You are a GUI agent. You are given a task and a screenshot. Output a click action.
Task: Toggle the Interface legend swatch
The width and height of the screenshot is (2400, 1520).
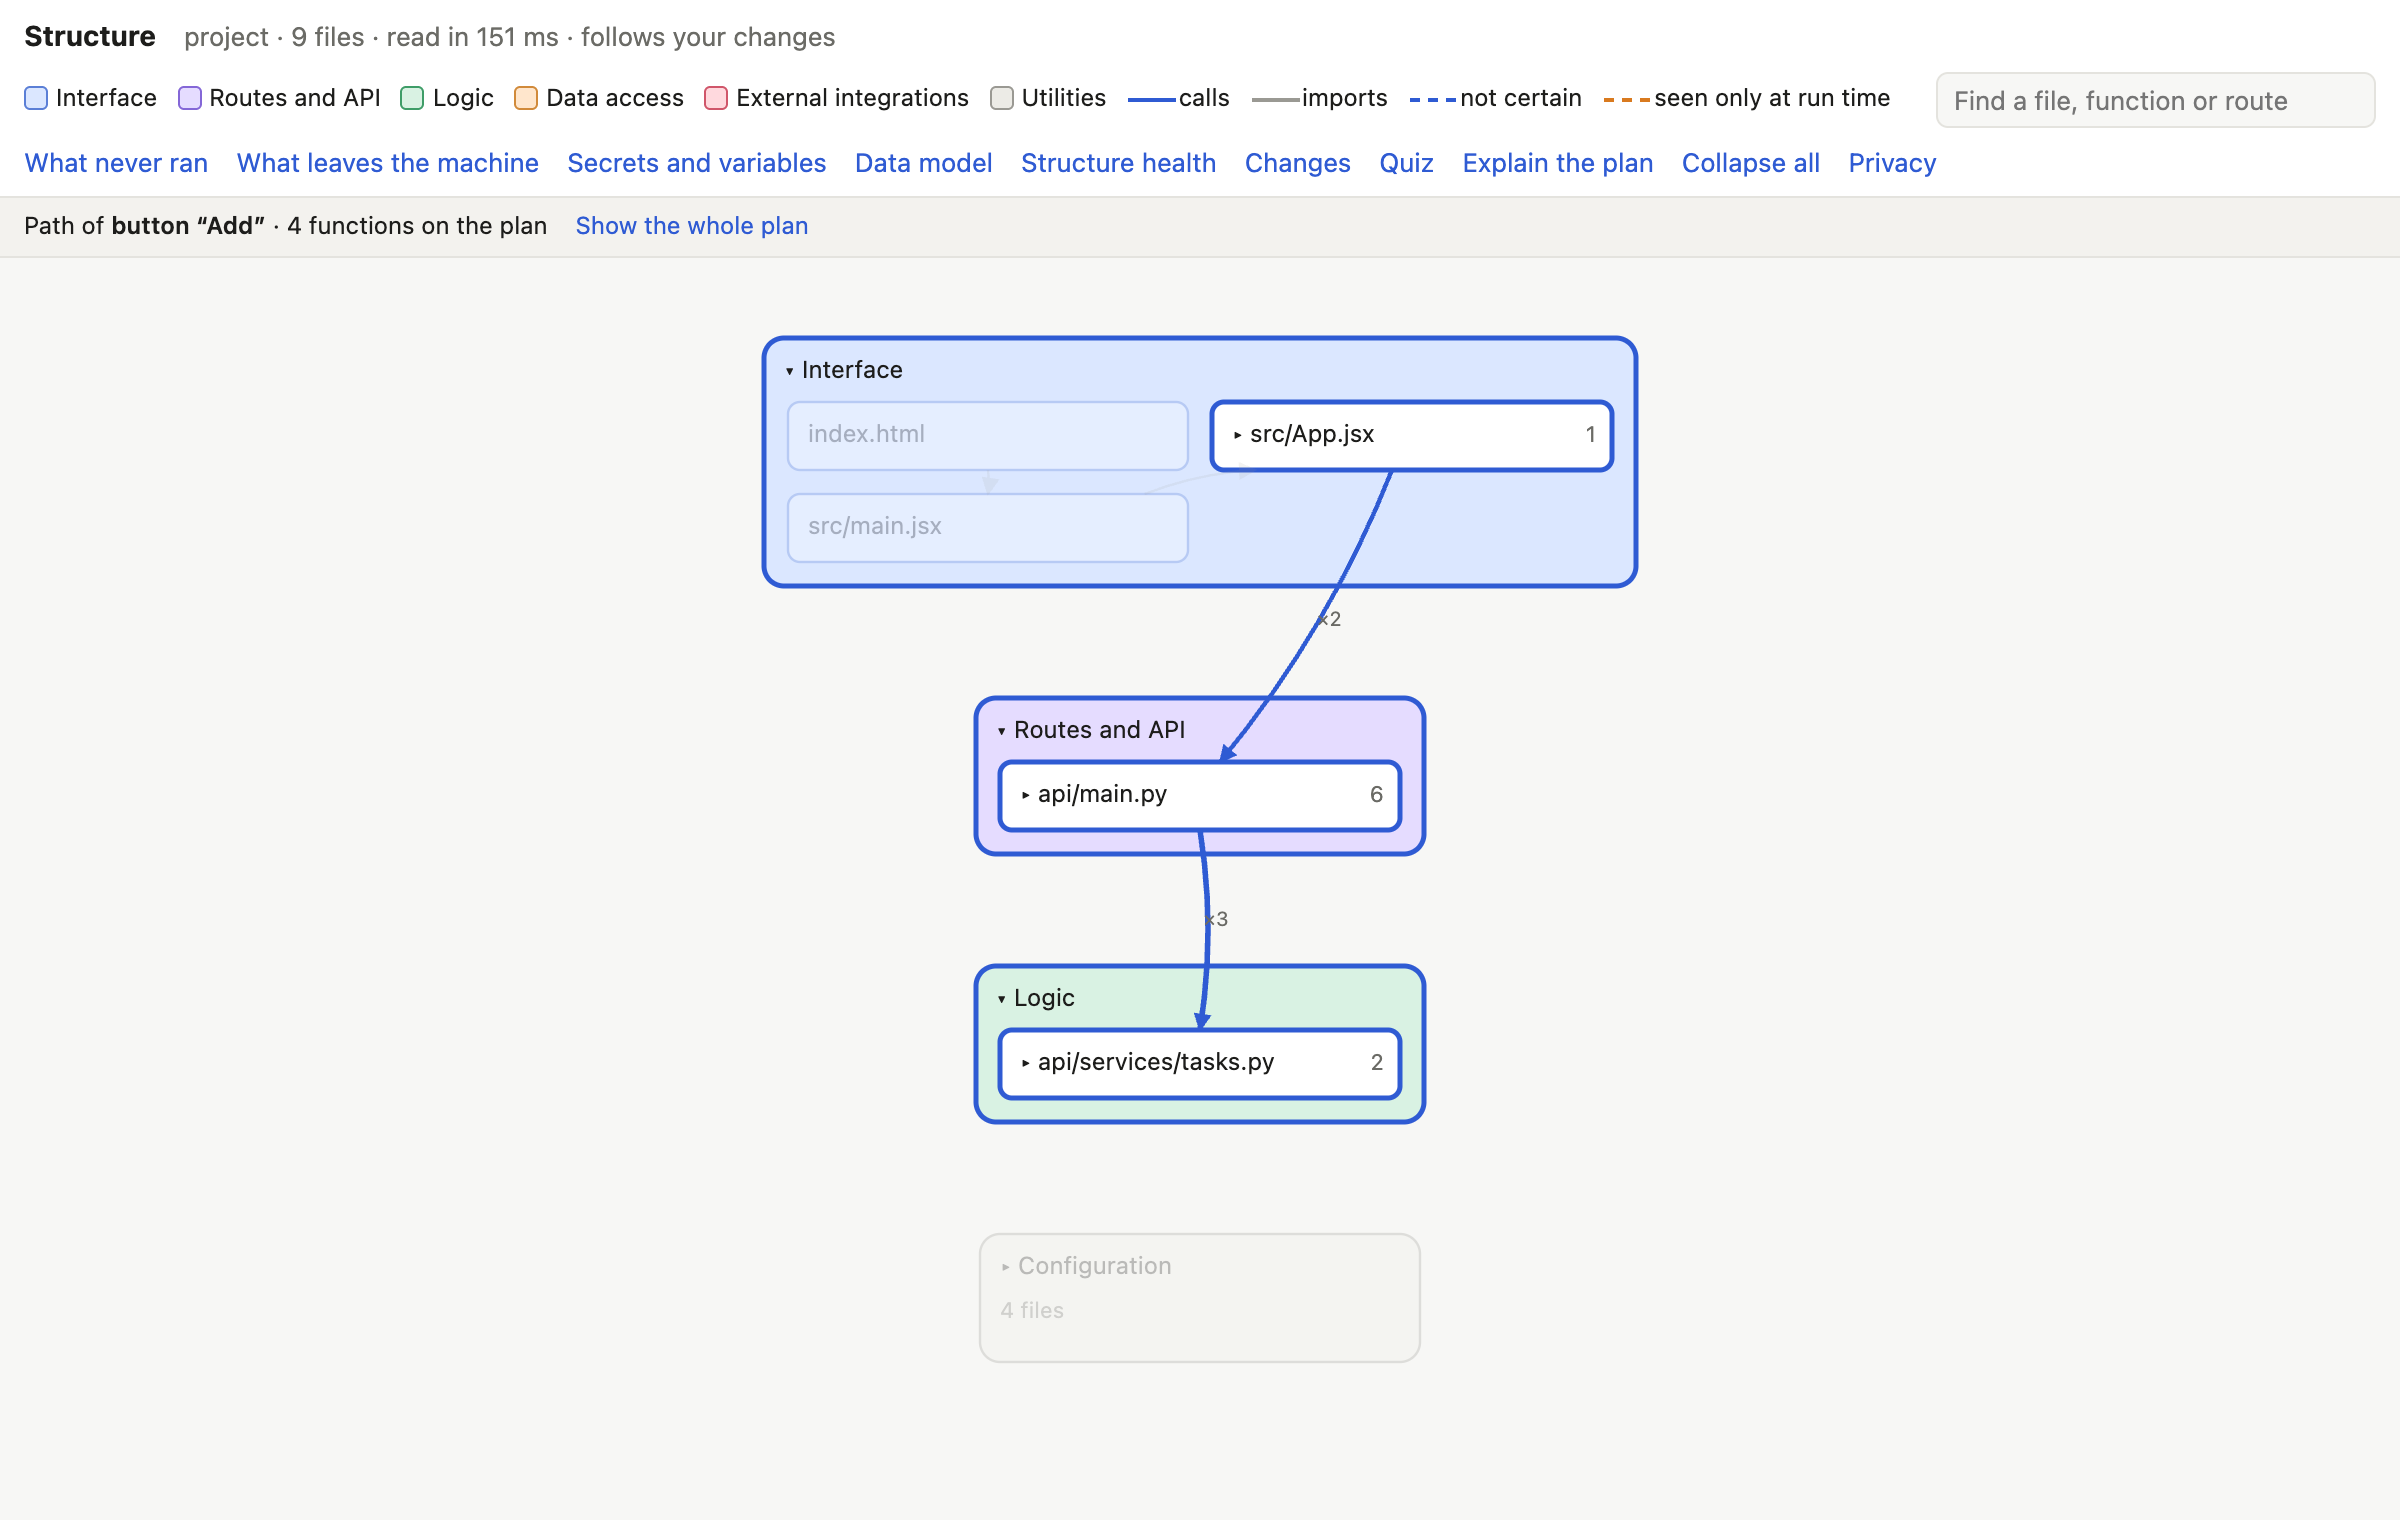point(36,98)
